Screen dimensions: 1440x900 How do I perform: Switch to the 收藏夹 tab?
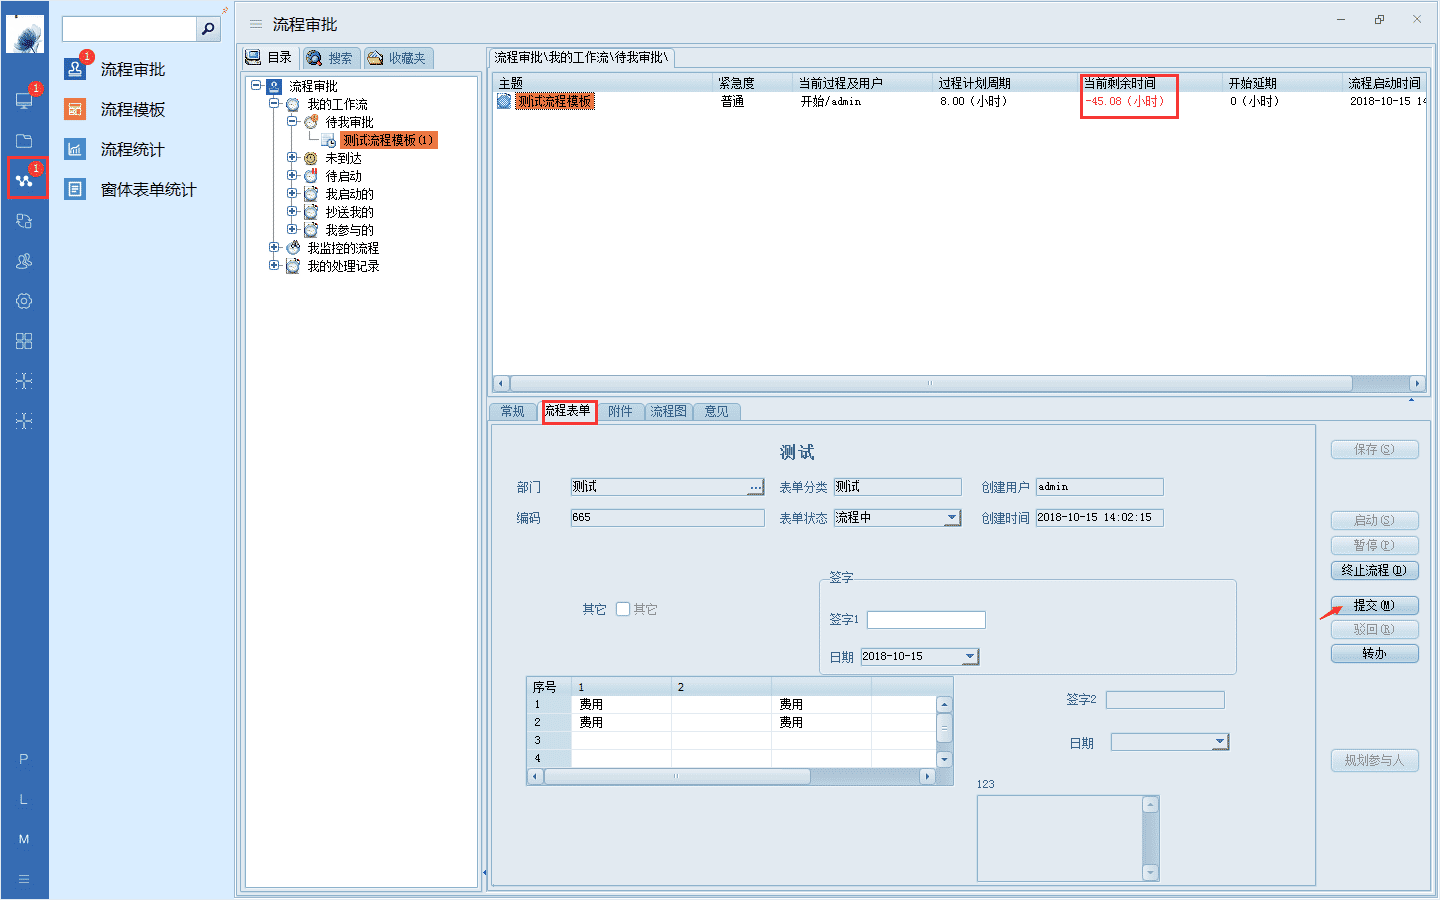tap(398, 58)
